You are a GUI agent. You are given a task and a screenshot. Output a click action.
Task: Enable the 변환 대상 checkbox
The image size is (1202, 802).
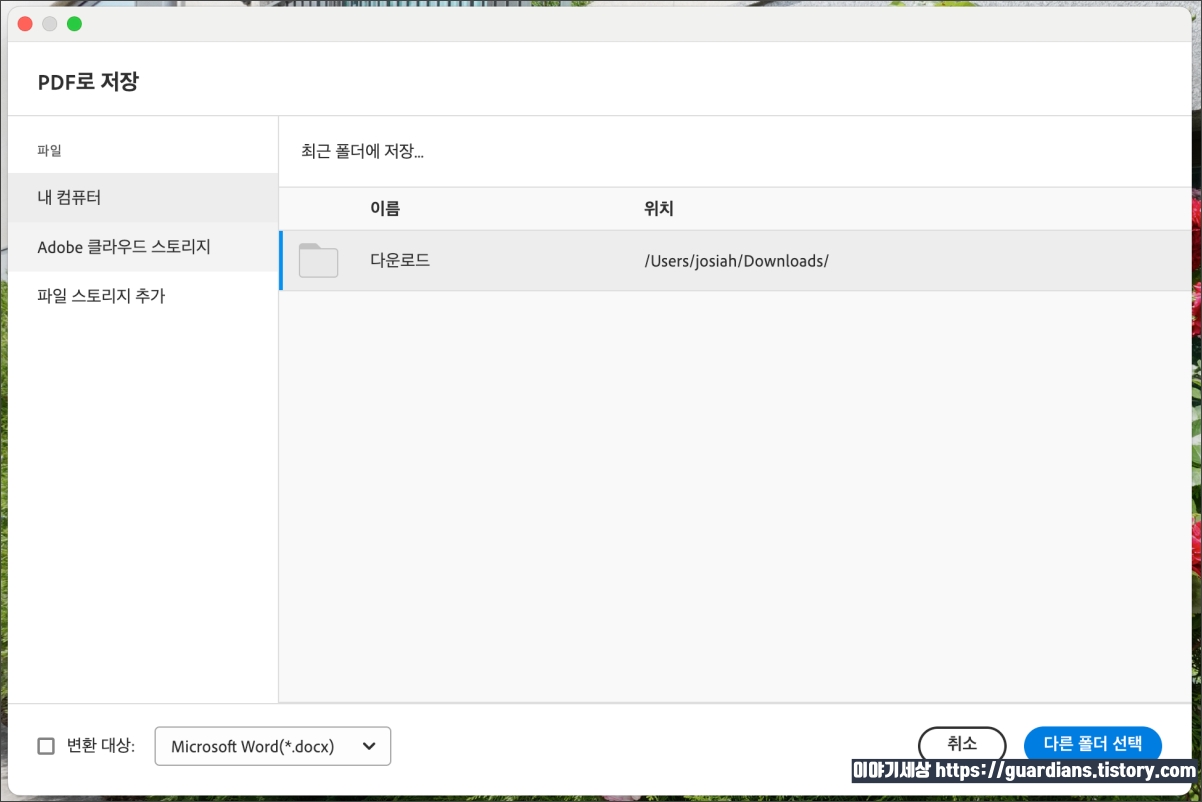pos(46,746)
